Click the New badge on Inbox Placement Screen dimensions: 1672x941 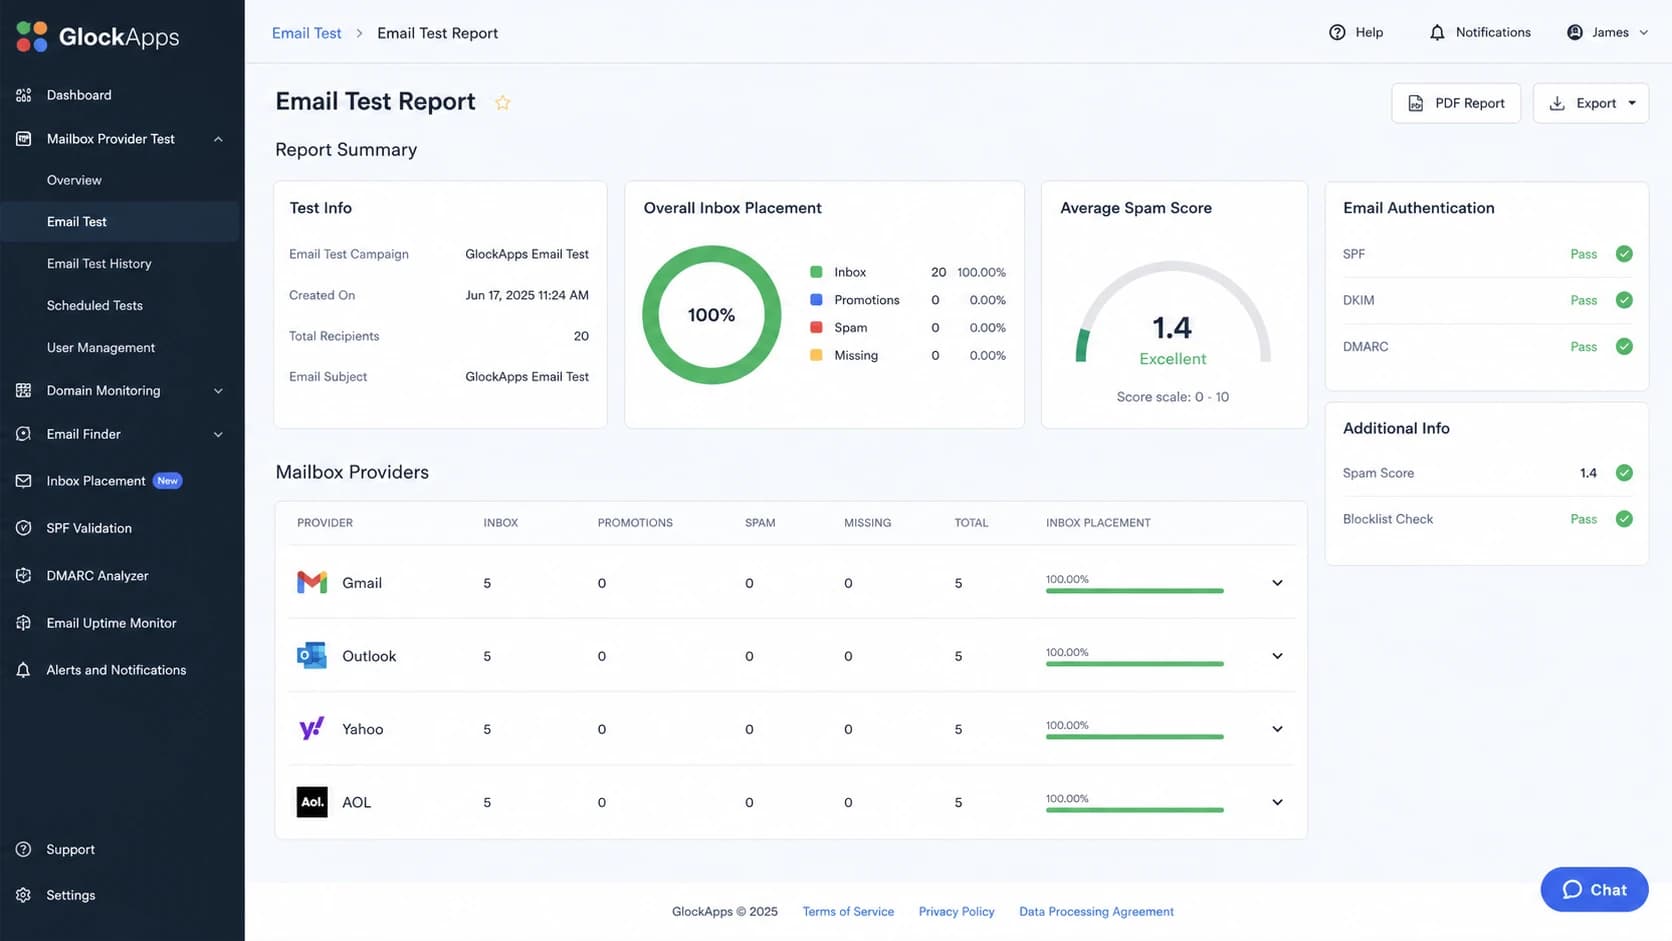tap(168, 481)
